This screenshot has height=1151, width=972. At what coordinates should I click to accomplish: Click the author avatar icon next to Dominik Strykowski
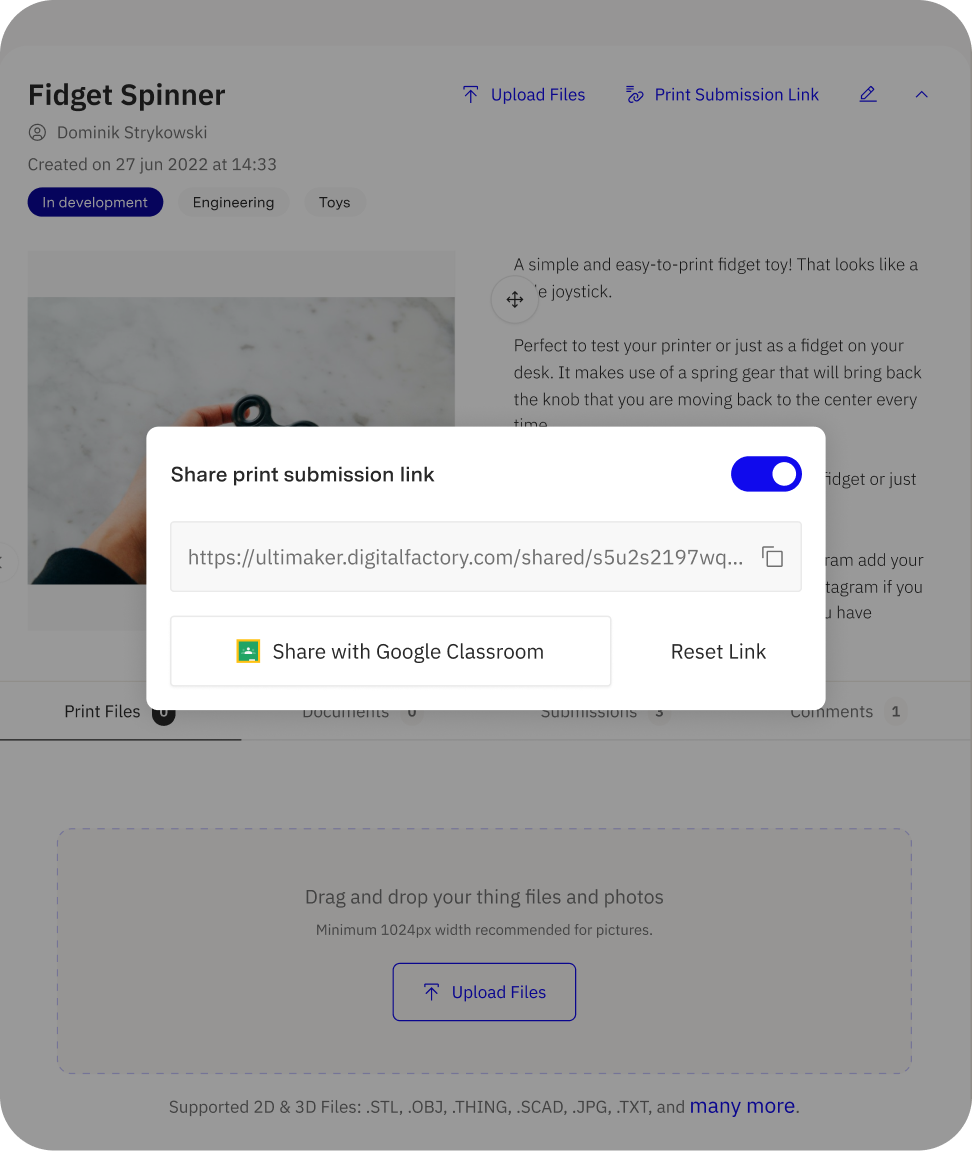point(38,132)
